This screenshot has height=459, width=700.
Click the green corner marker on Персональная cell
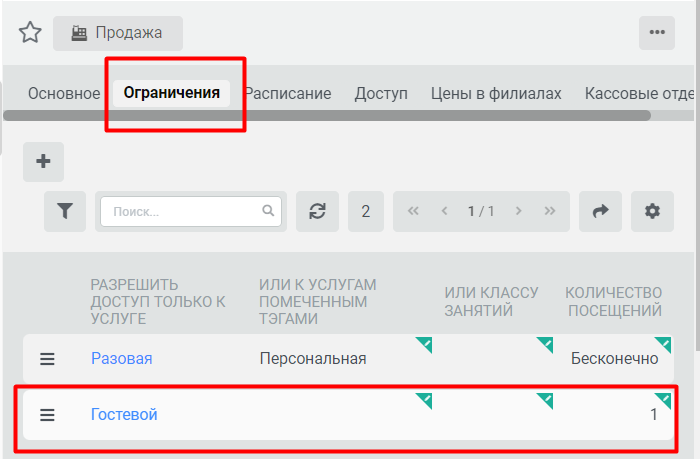424,345
